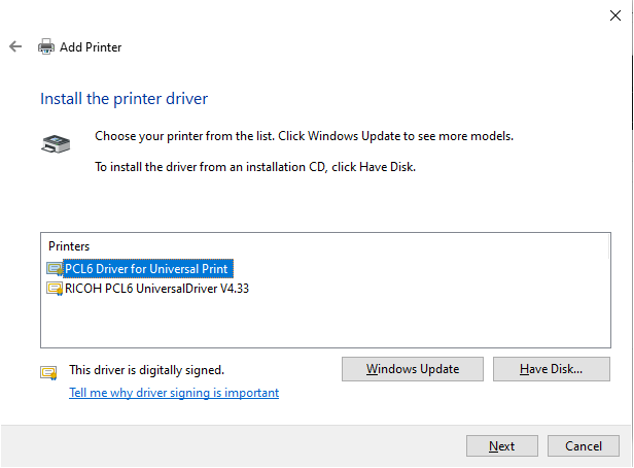Proceed with the Next button
Viewport: 634px width, 468px height.
[502, 446]
